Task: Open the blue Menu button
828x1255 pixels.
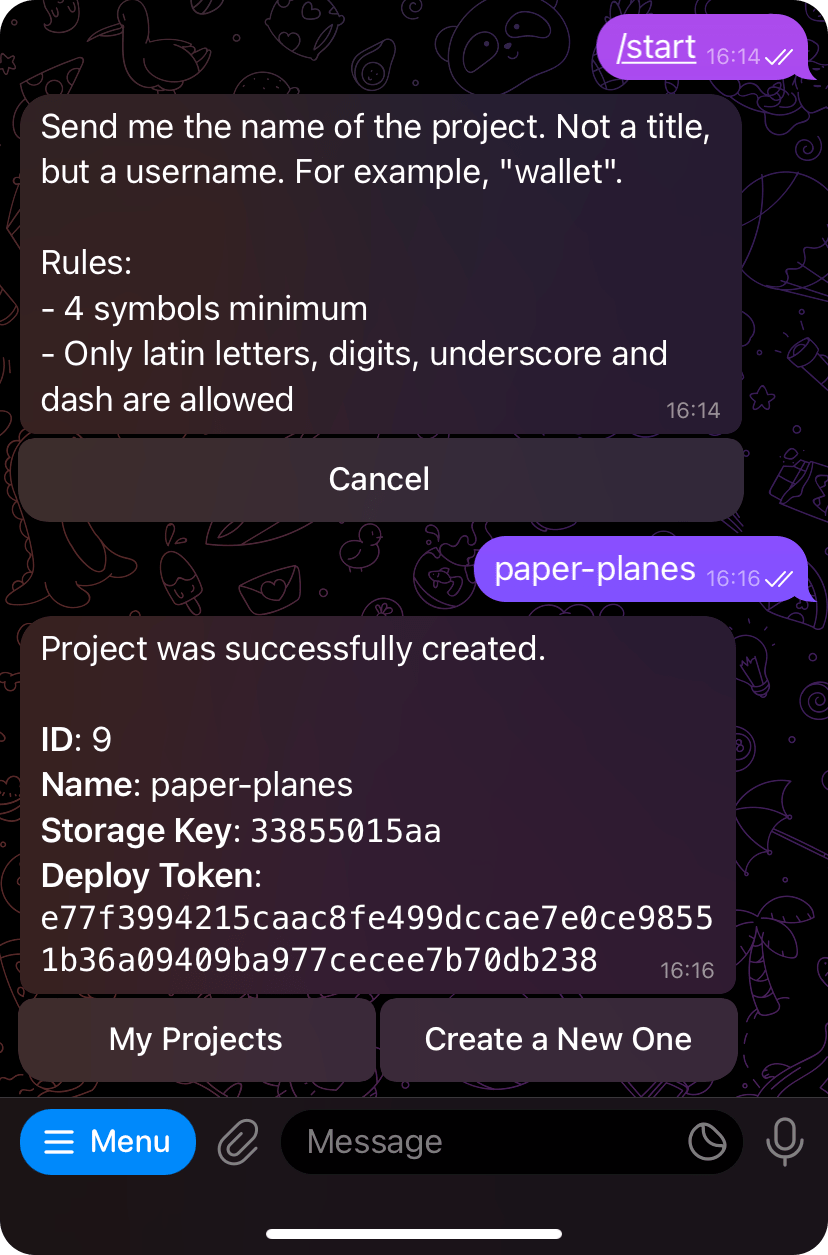Action: tap(108, 1142)
